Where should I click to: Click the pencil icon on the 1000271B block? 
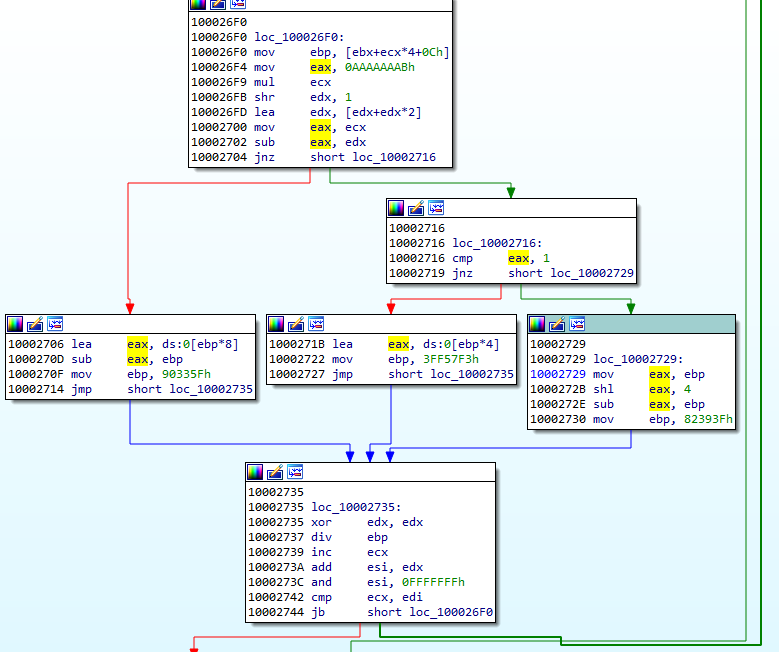point(296,324)
